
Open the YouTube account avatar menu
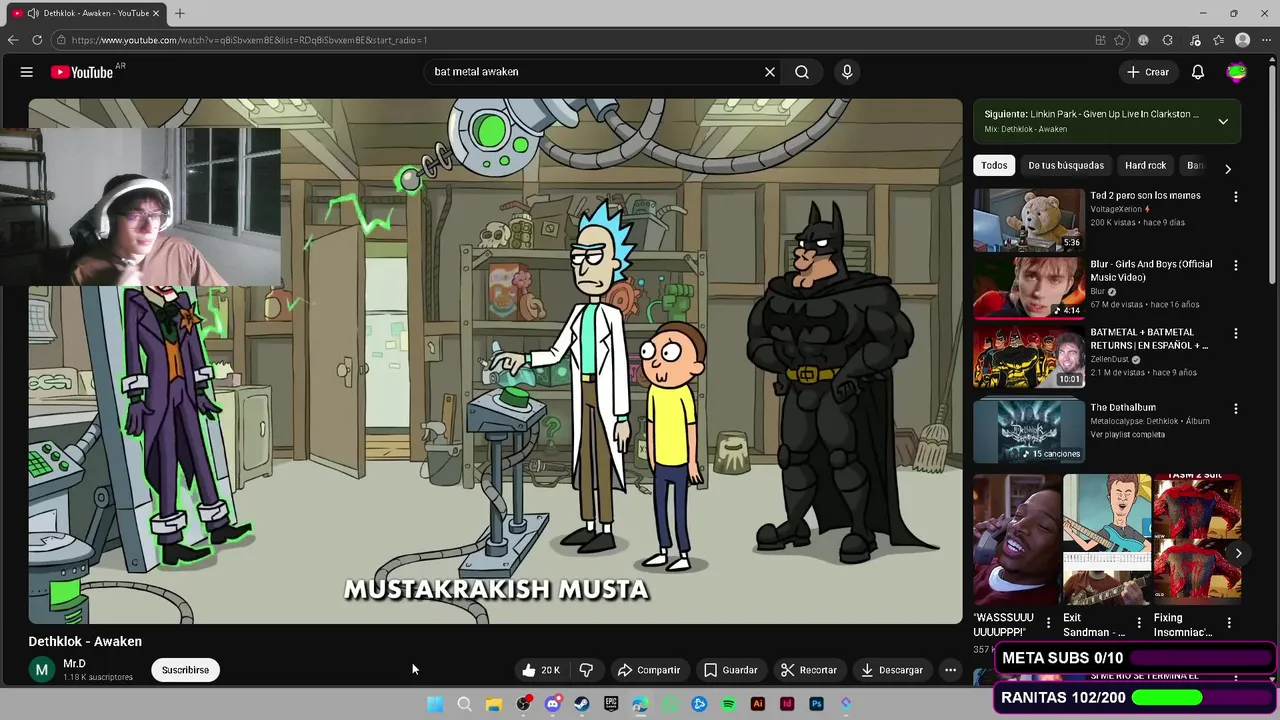[1237, 72]
